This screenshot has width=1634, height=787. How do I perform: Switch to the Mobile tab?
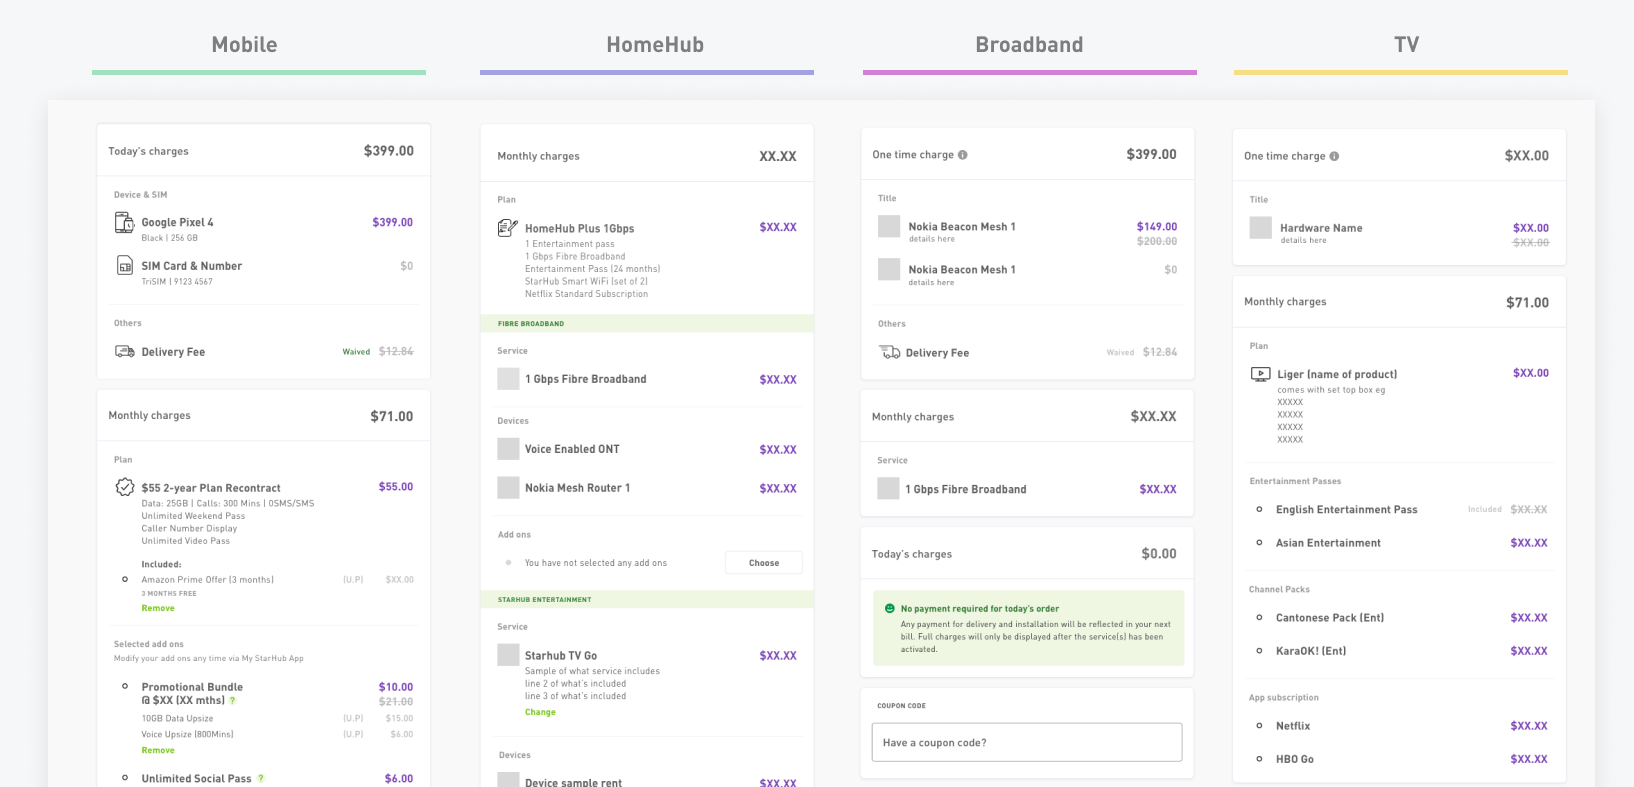point(244,44)
